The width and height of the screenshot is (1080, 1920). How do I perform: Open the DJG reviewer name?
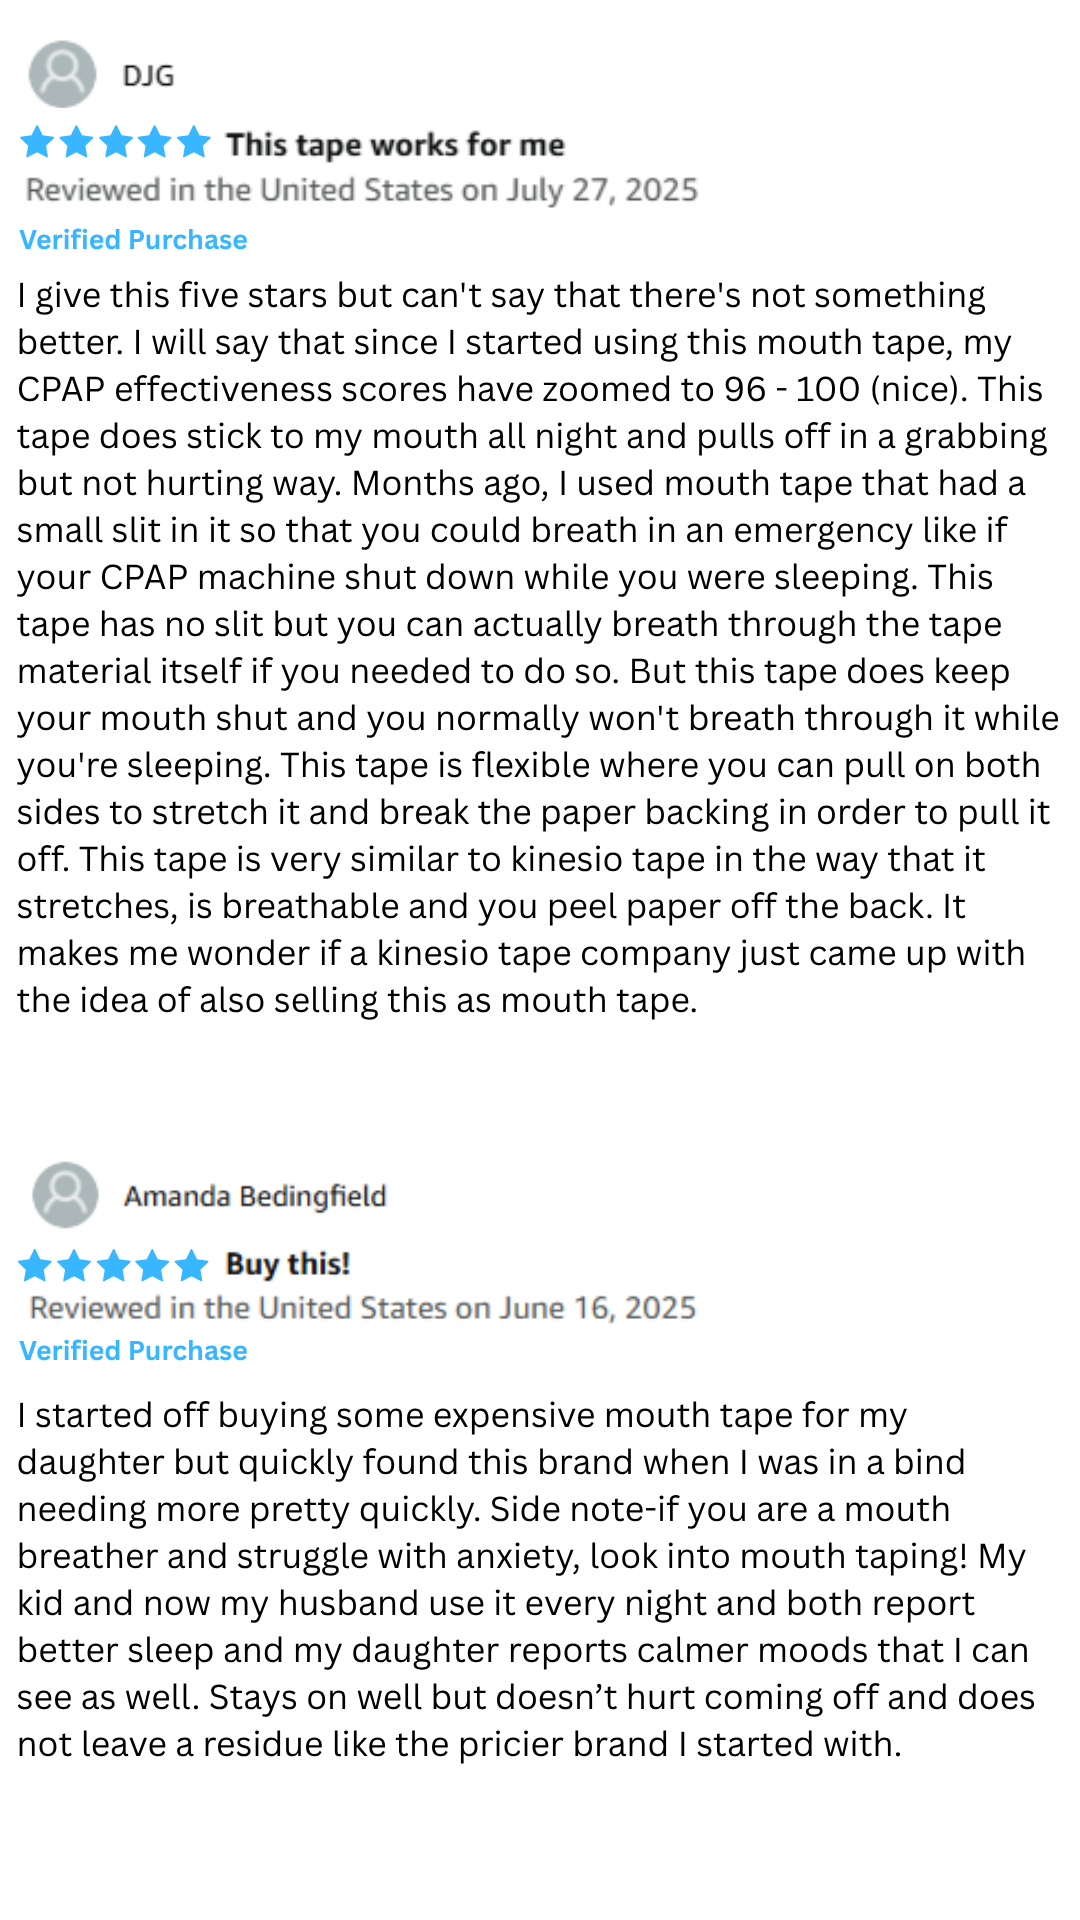pyautogui.click(x=148, y=76)
